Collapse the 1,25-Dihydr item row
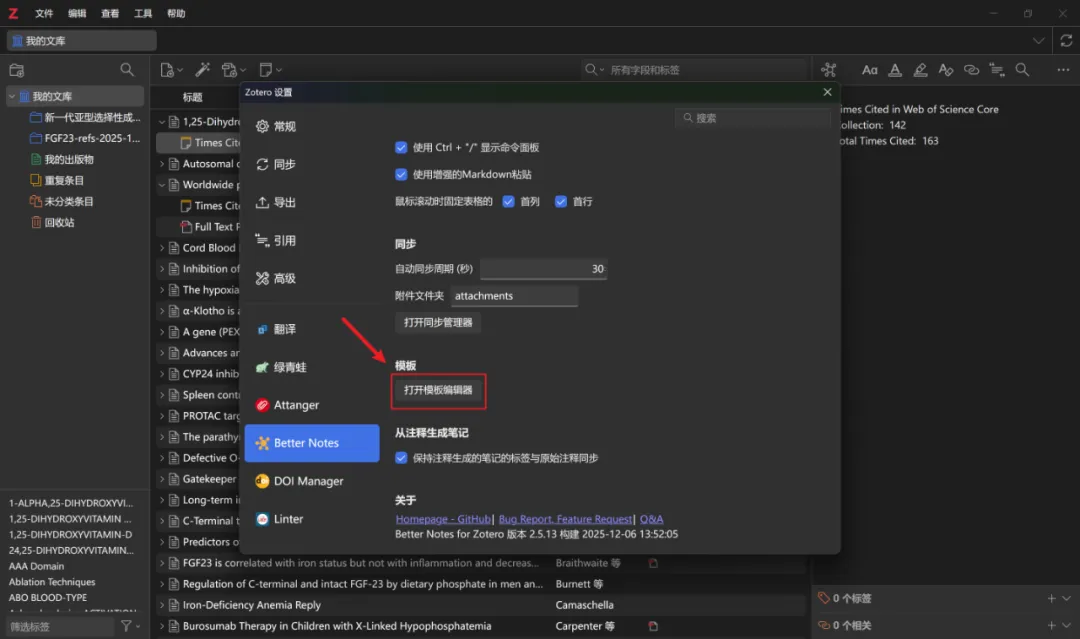The image size is (1080, 639). coord(162,122)
